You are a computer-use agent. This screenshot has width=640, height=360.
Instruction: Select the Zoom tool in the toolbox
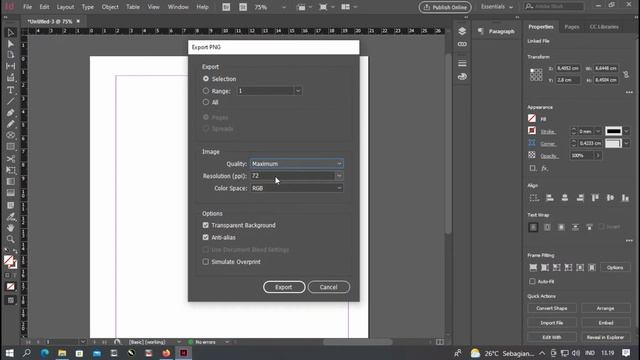pyautogui.click(x=11, y=239)
